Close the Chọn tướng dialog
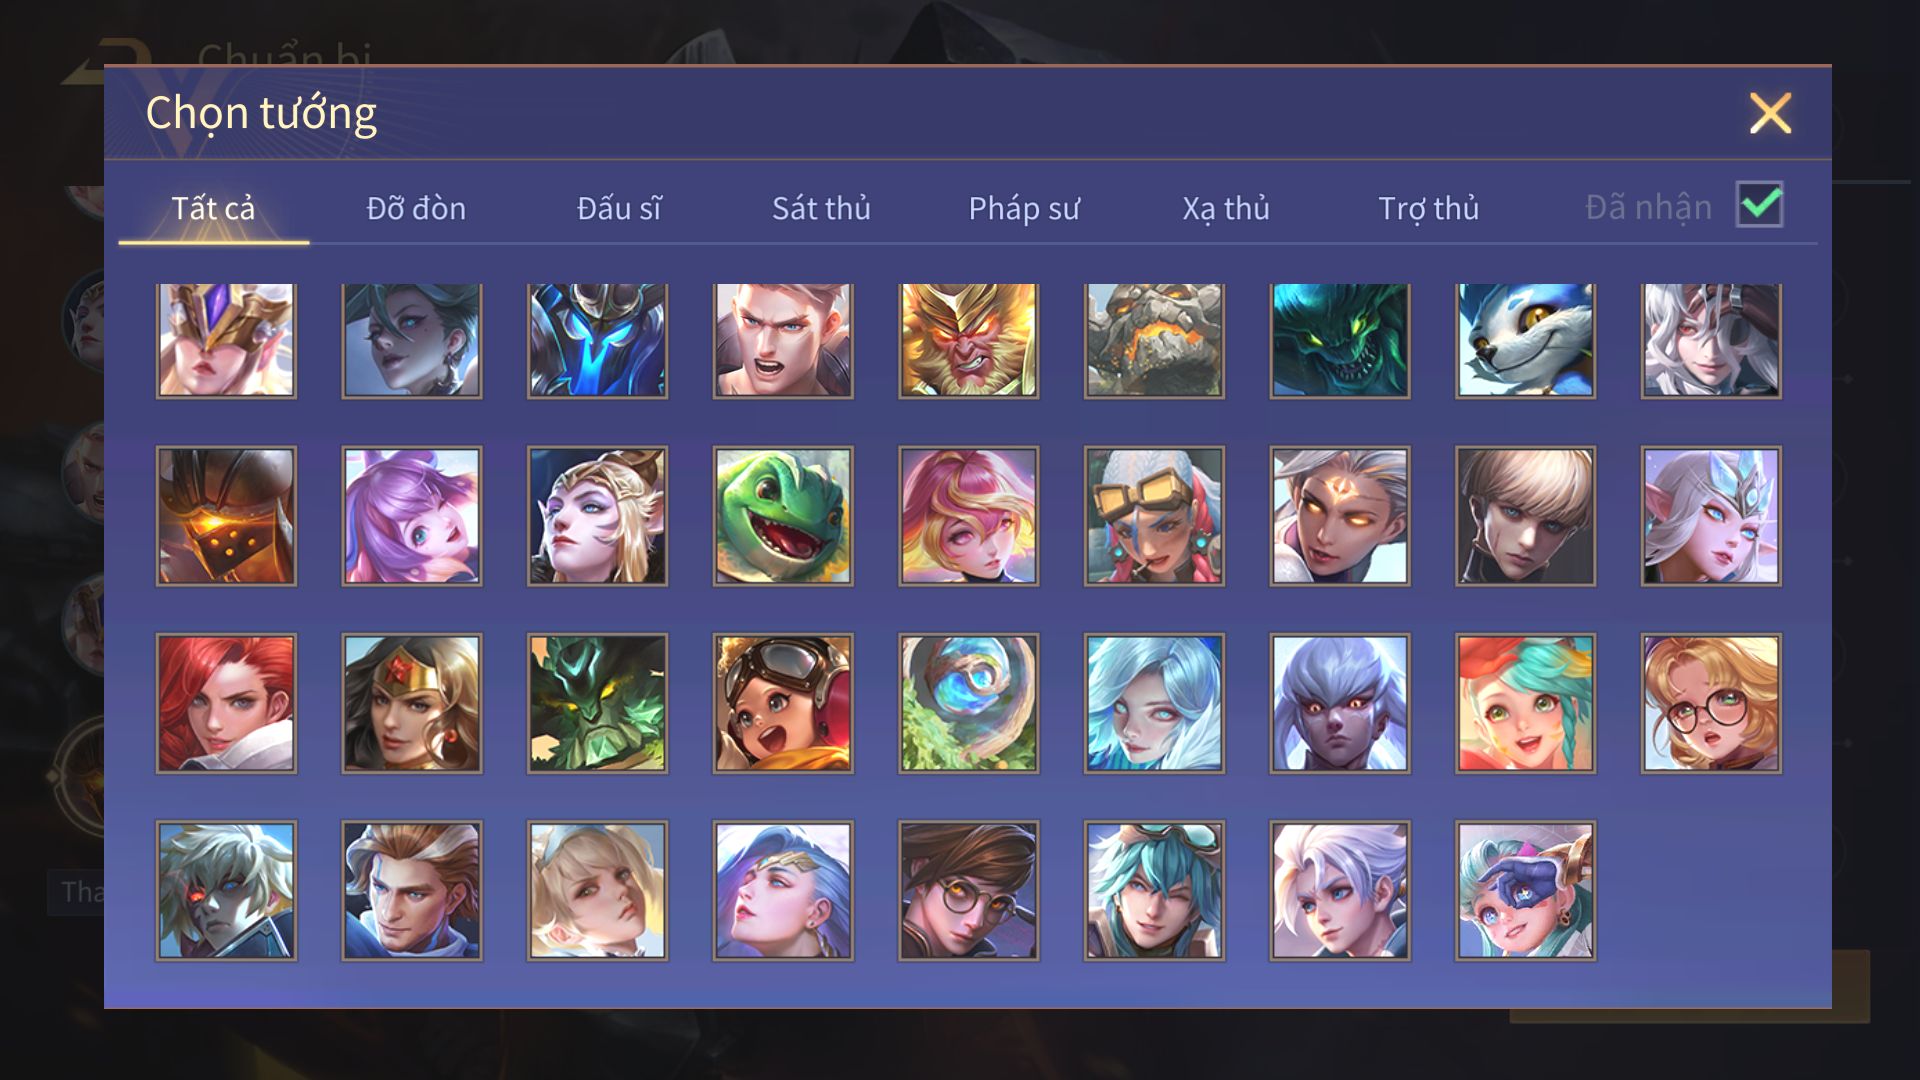The width and height of the screenshot is (1920, 1080). [1770, 113]
